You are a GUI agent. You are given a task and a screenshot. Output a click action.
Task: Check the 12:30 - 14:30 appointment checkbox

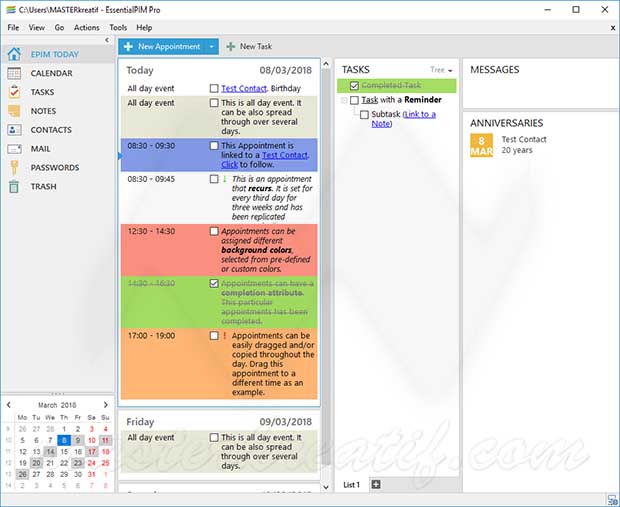tap(214, 231)
